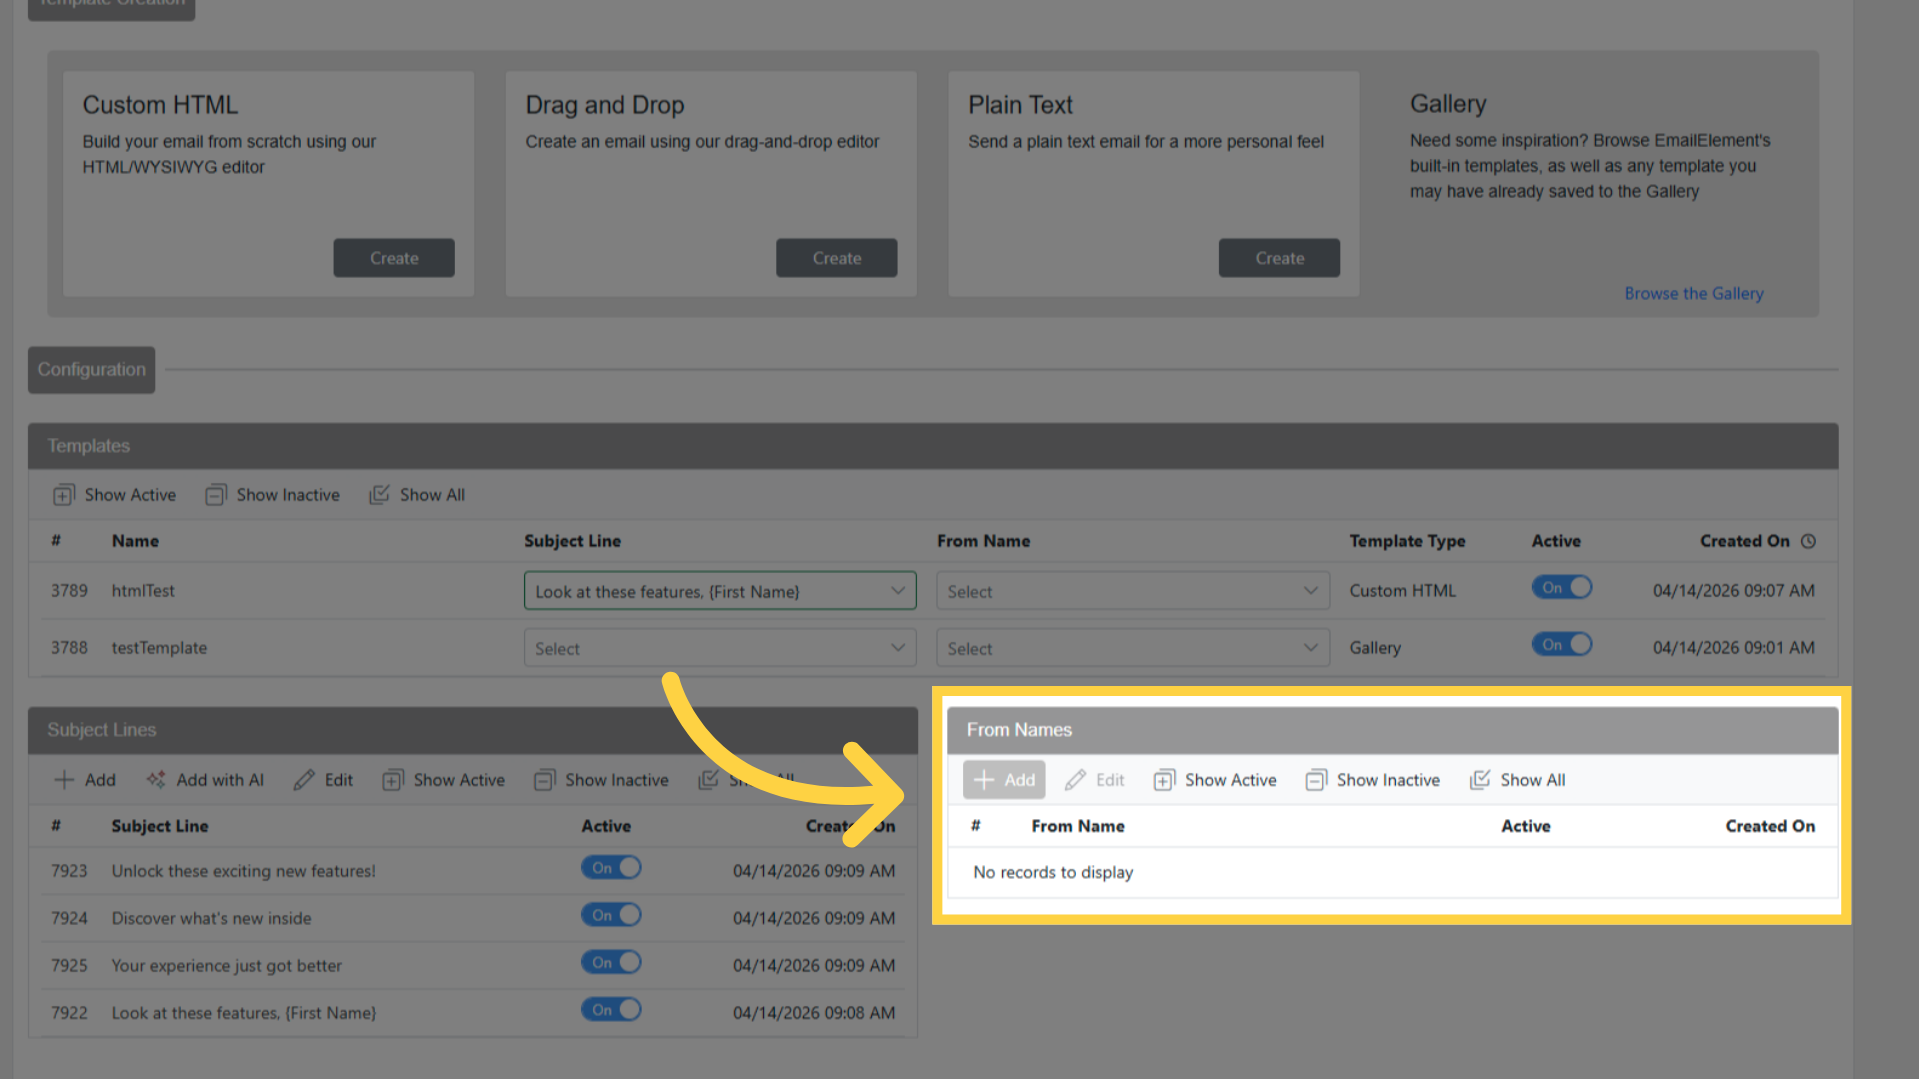Click Subject Line column header in Templates table
1919x1079 pixels.
(573, 541)
